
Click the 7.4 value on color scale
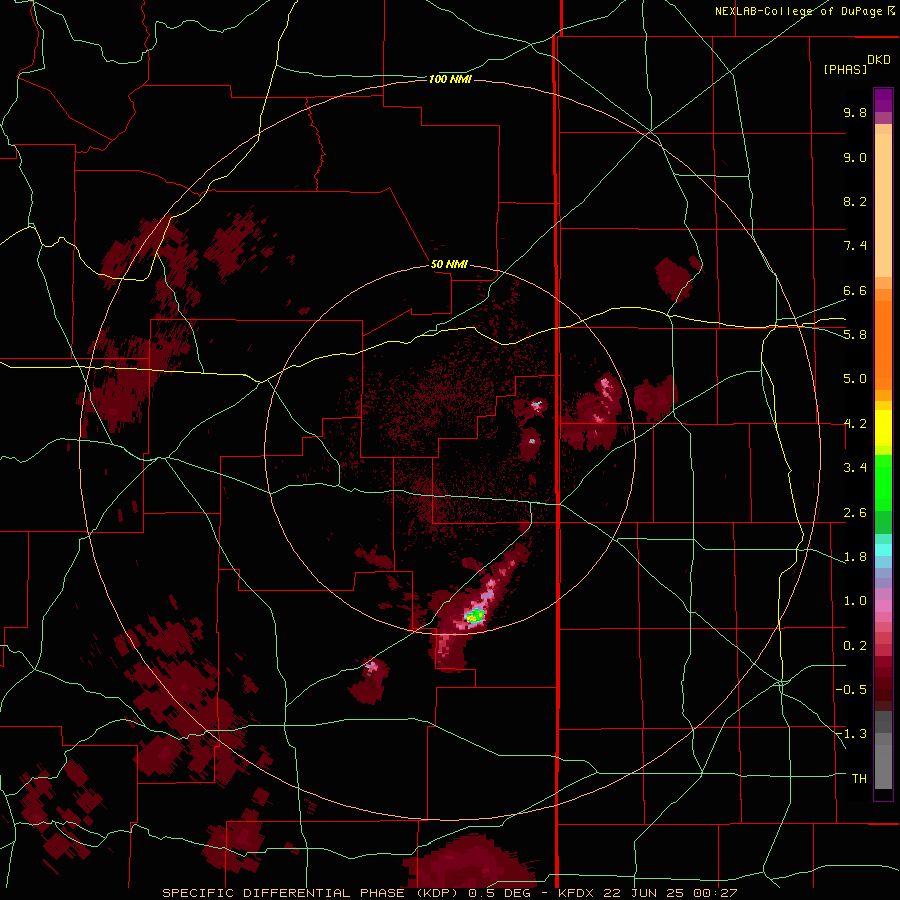pyautogui.click(x=855, y=246)
